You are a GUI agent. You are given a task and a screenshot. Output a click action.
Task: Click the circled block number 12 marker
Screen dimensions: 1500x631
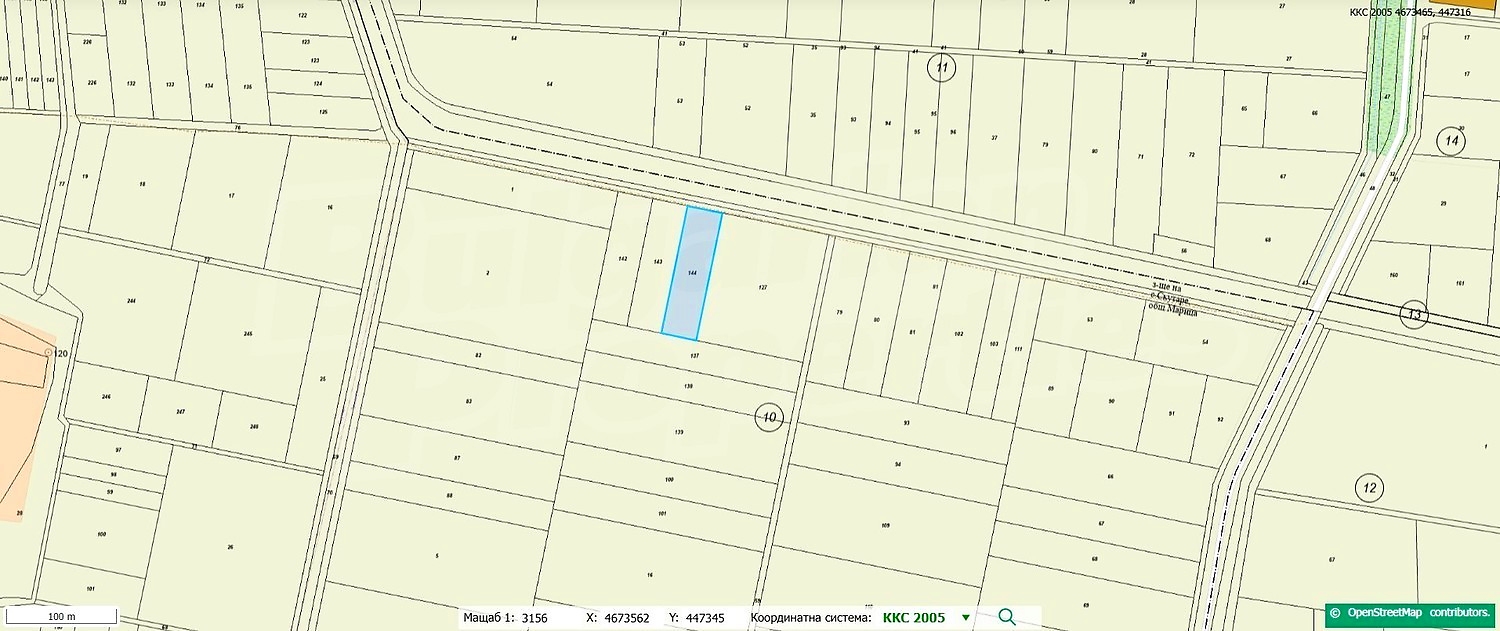(x=1369, y=489)
